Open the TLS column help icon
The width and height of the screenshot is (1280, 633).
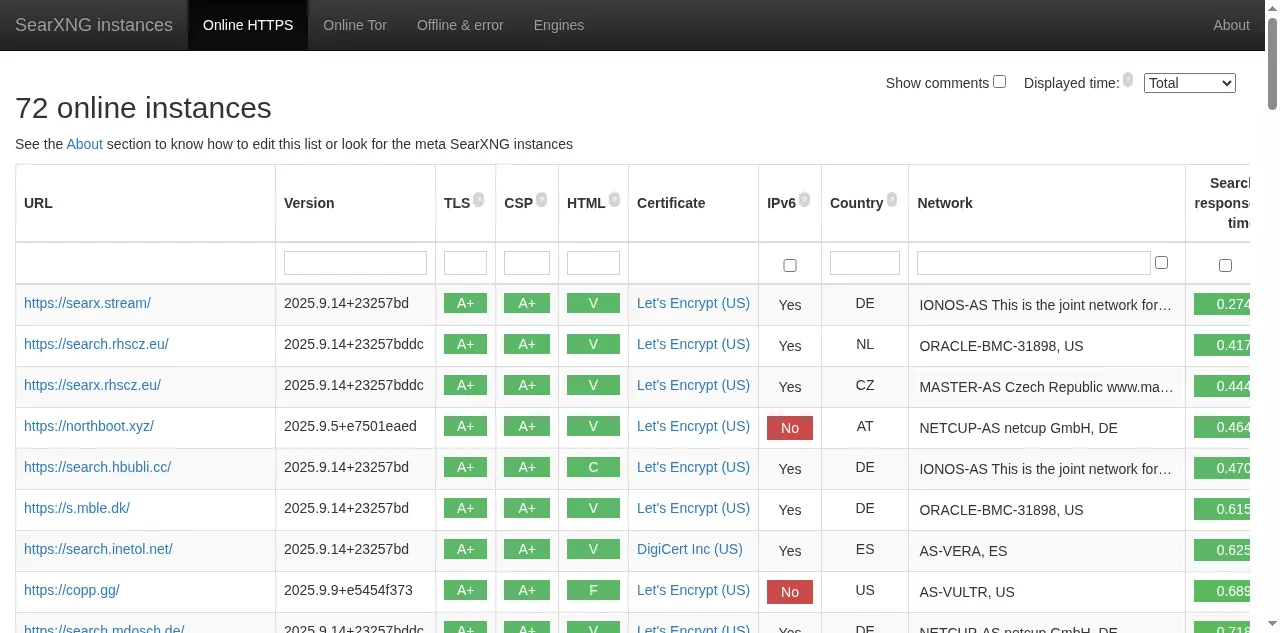pyautogui.click(x=479, y=200)
